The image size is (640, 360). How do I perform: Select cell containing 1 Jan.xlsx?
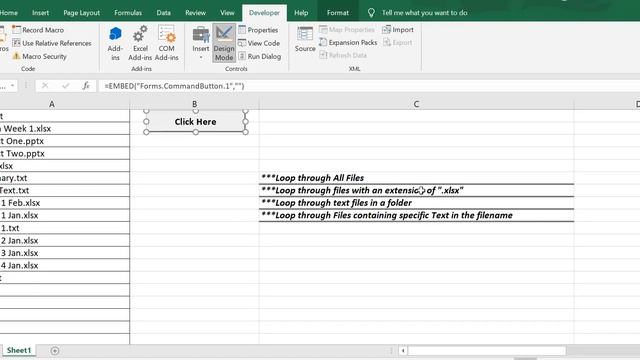(x=65, y=216)
